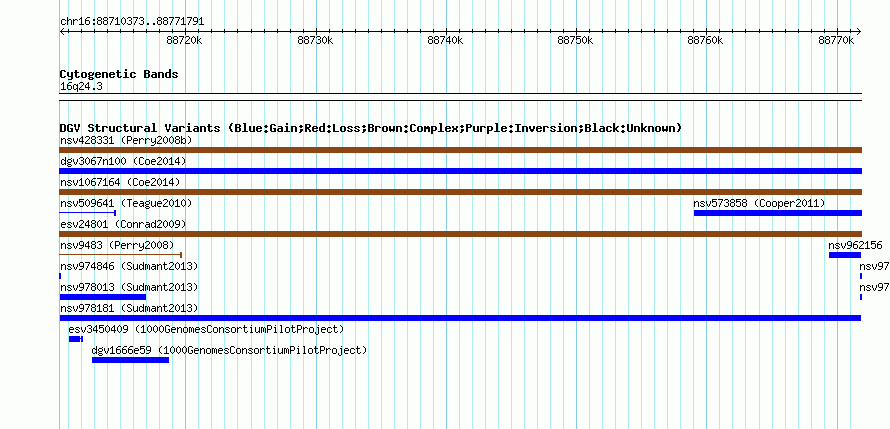Viewport: 890px width, 429px height.
Task: Select the 88760k ruler tick label
Action: click(706, 41)
